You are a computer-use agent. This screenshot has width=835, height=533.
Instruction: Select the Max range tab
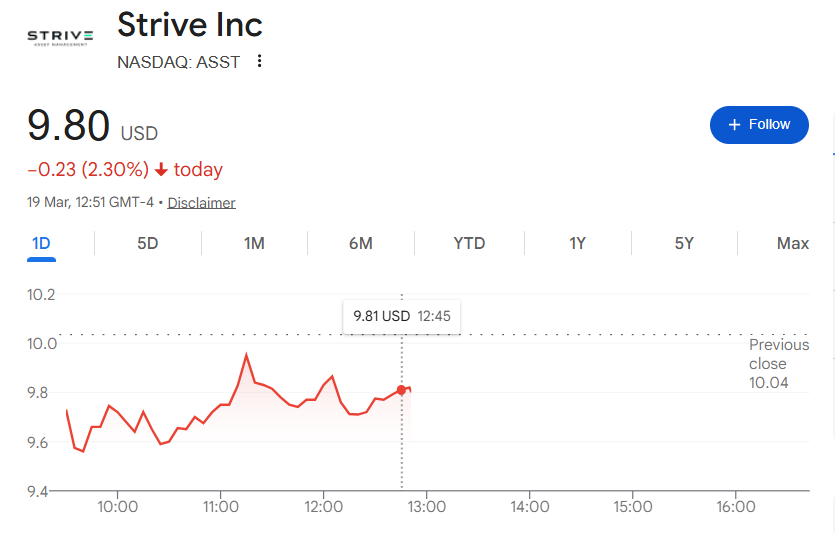click(x=793, y=243)
